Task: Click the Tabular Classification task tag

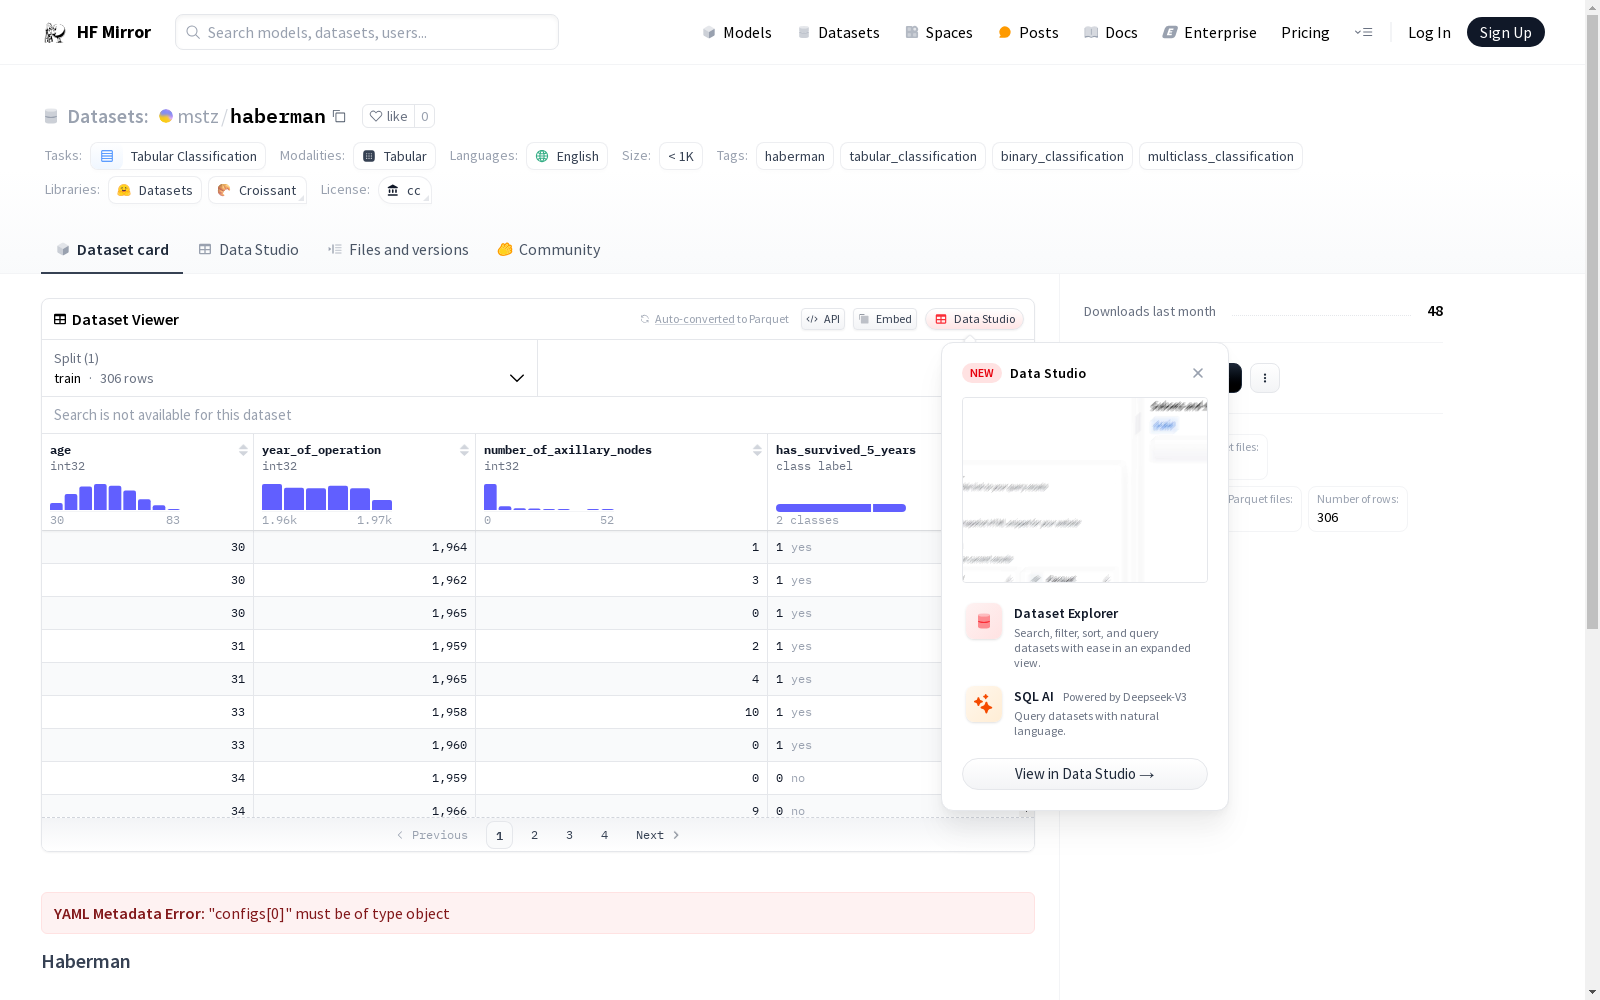Action: point(178,156)
